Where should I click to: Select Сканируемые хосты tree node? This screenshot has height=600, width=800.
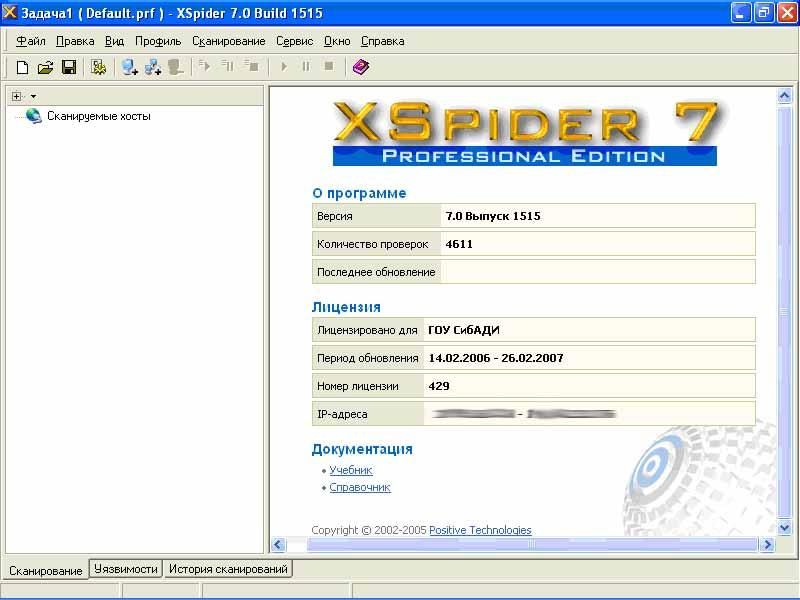tap(99, 116)
